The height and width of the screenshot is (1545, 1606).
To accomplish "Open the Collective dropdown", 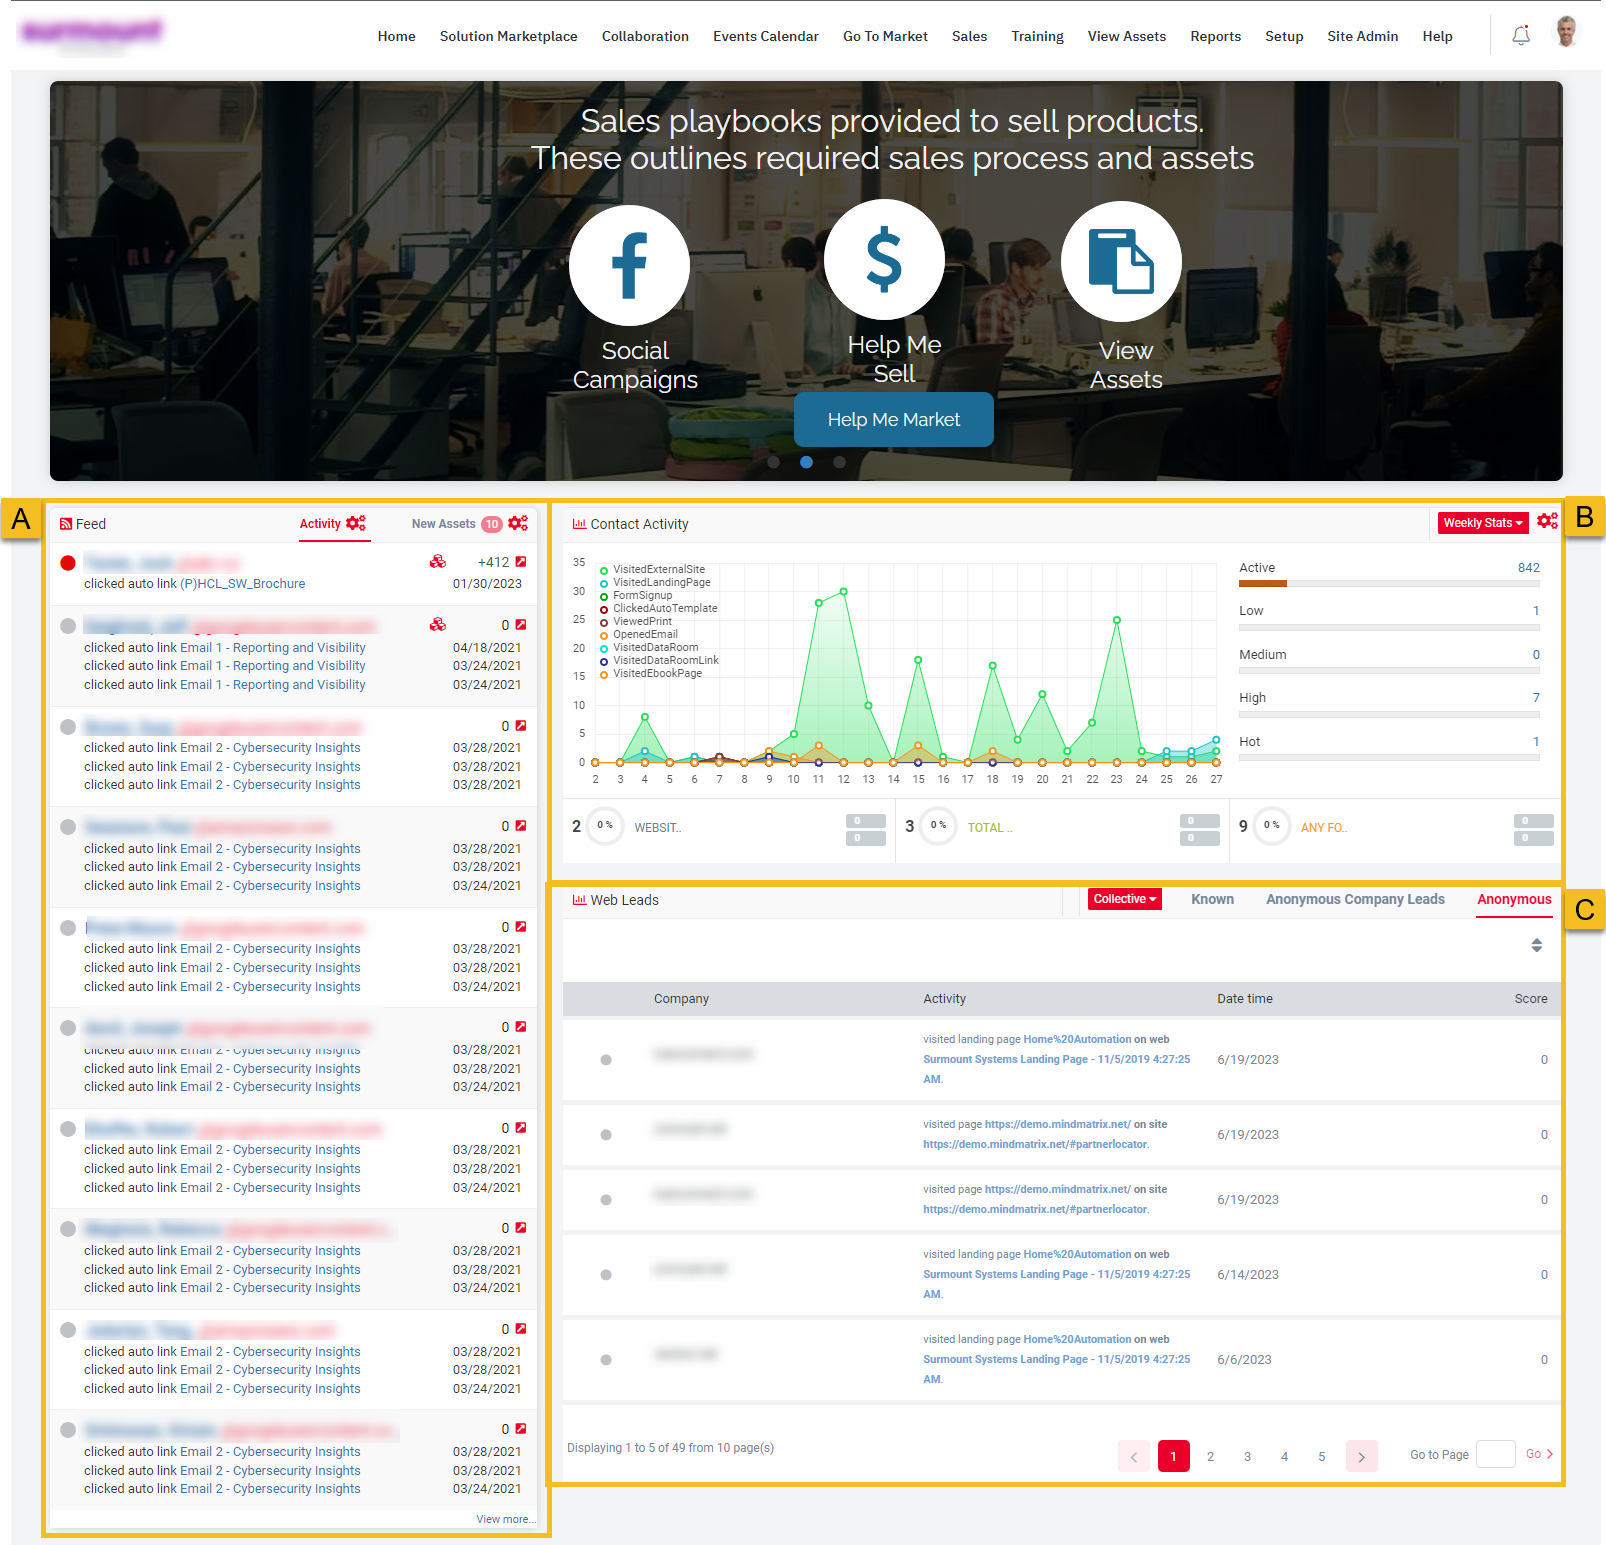I will click(1125, 899).
